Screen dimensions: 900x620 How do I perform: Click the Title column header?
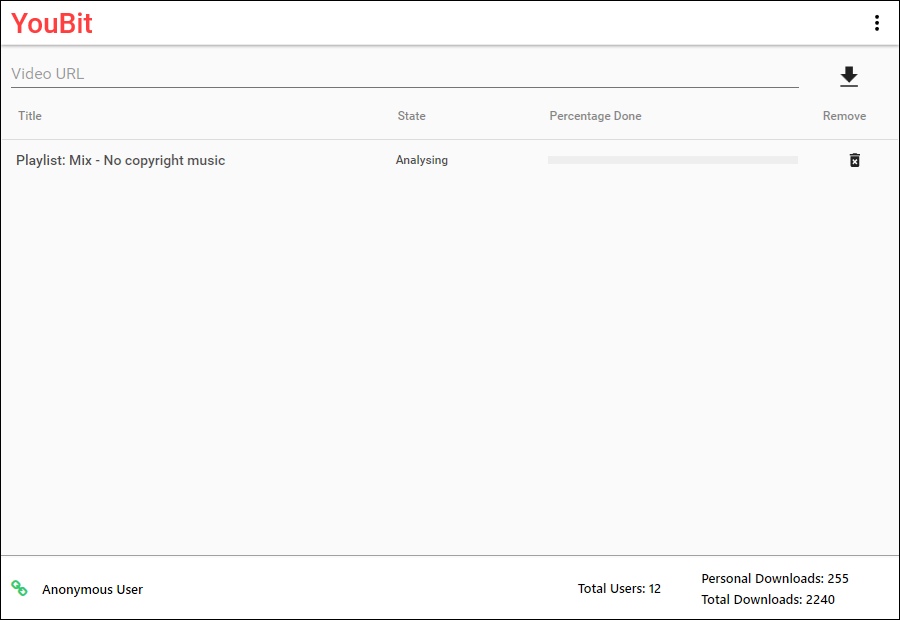(x=30, y=116)
